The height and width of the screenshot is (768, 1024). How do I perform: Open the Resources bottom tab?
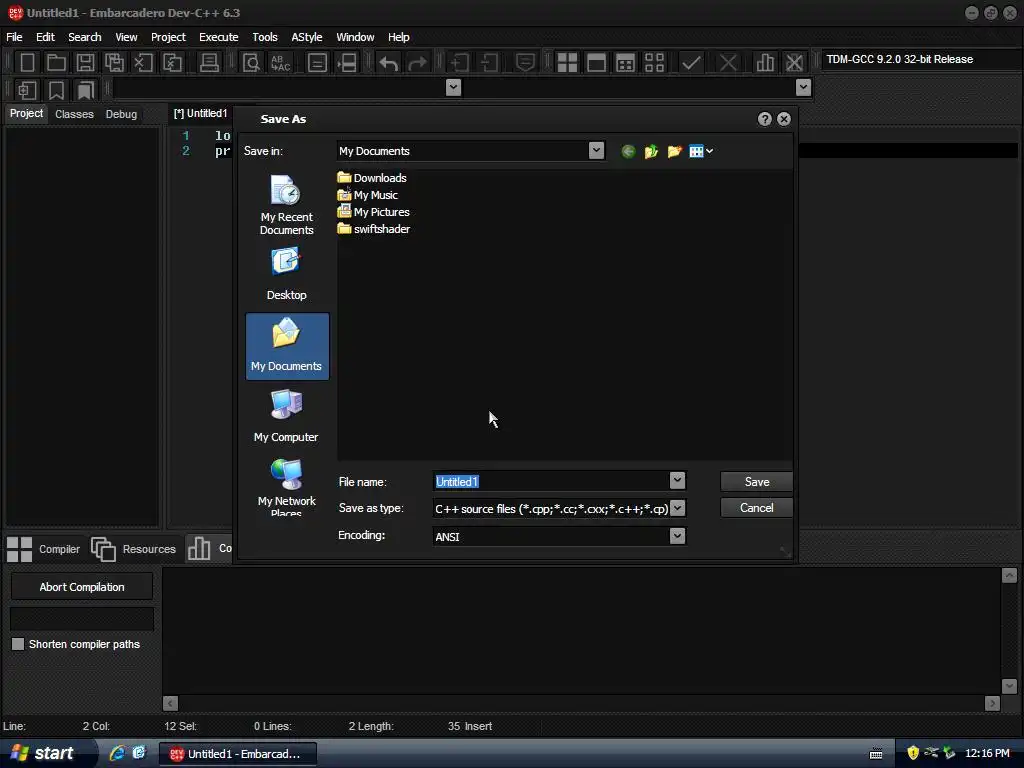coord(135,549)
